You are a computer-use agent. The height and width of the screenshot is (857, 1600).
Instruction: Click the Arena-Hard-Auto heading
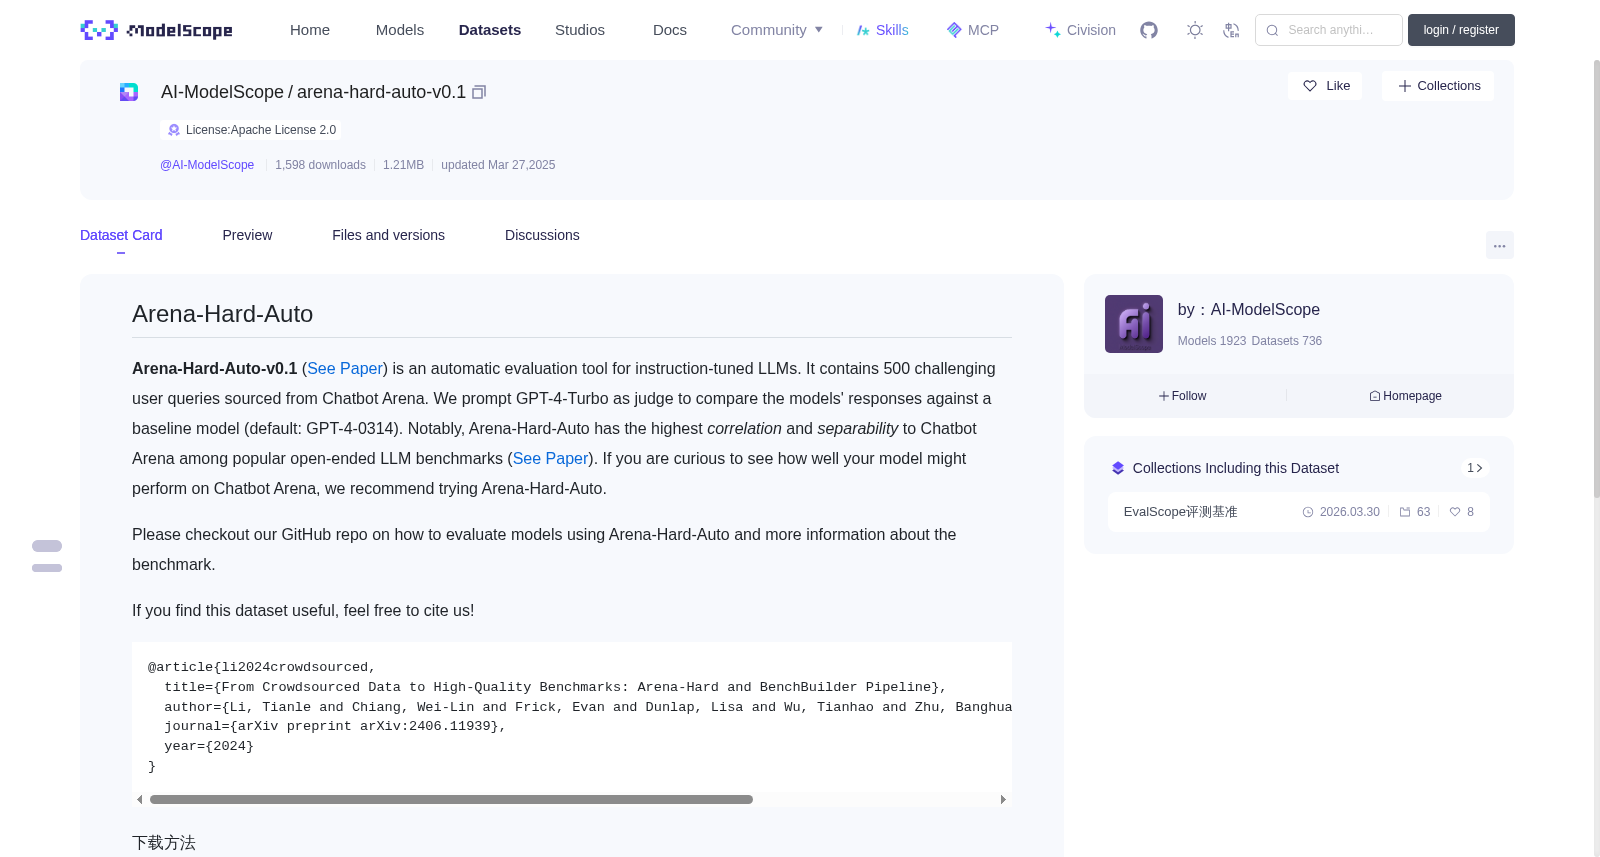222,314
